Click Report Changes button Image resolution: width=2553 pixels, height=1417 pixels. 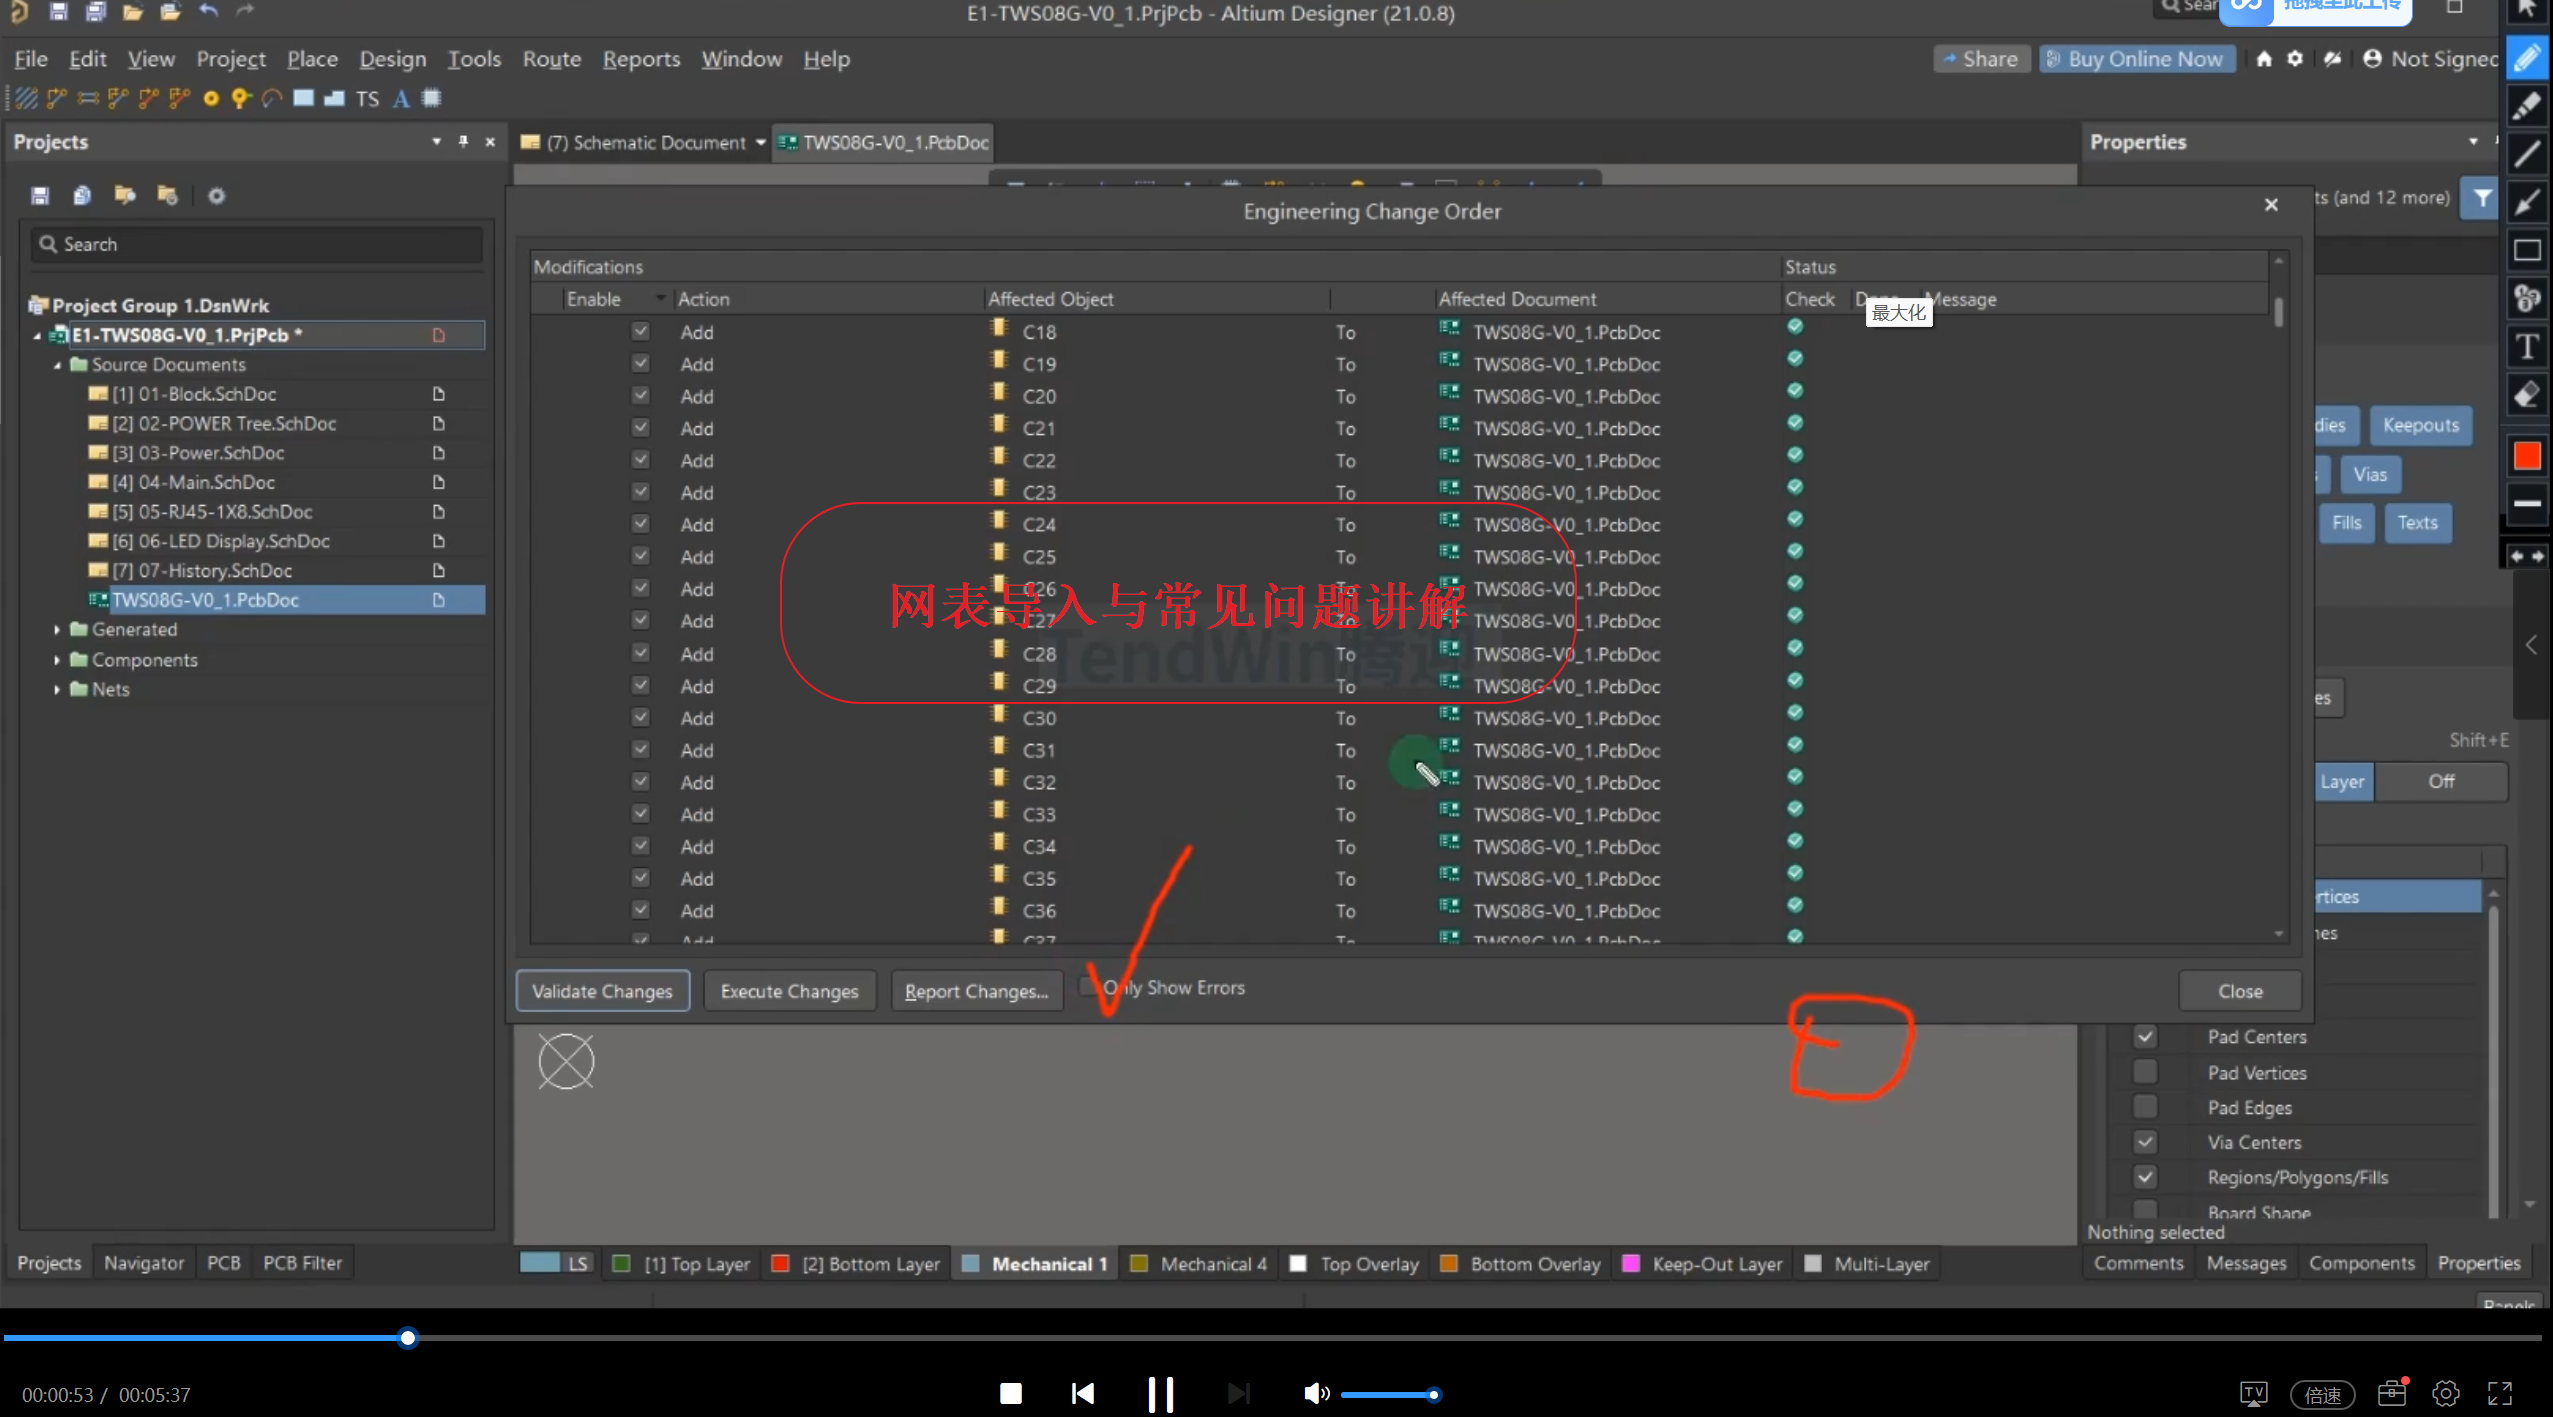(x=977, y=991)
